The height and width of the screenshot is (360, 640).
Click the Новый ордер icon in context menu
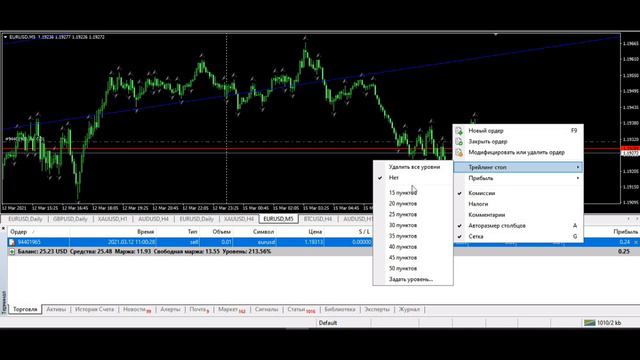[x=459, y=131]
